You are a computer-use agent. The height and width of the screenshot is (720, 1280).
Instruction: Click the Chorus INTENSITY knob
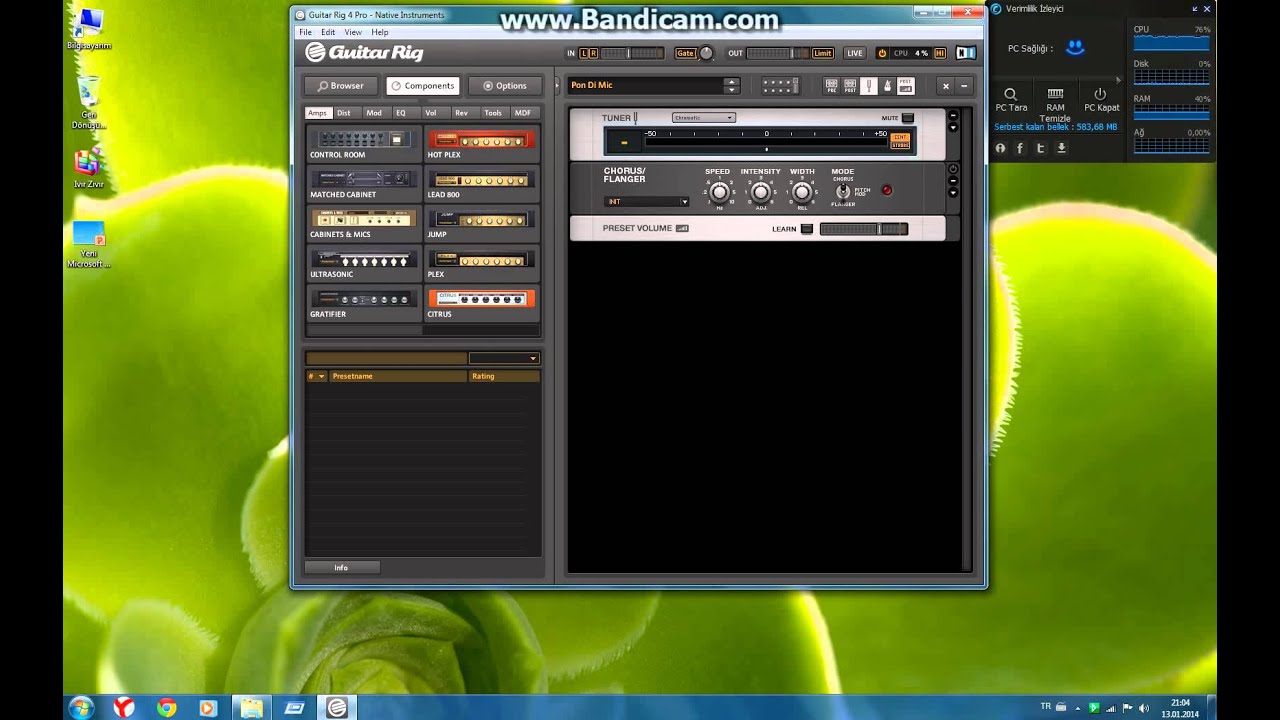(760, 191)
